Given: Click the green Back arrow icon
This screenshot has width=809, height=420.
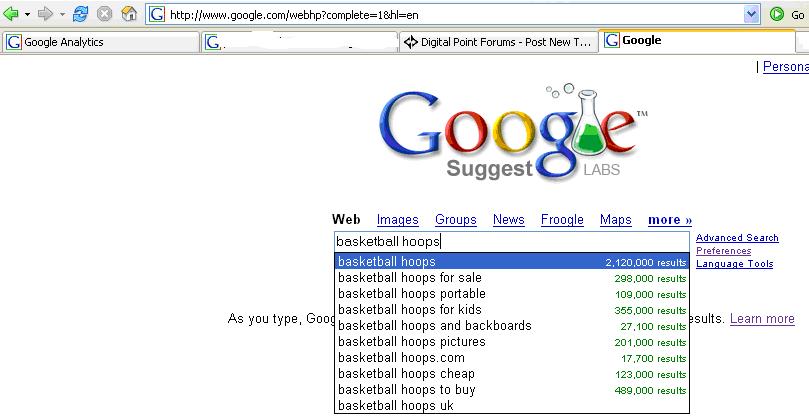Looking at the screenshot, I should [11, 14].
